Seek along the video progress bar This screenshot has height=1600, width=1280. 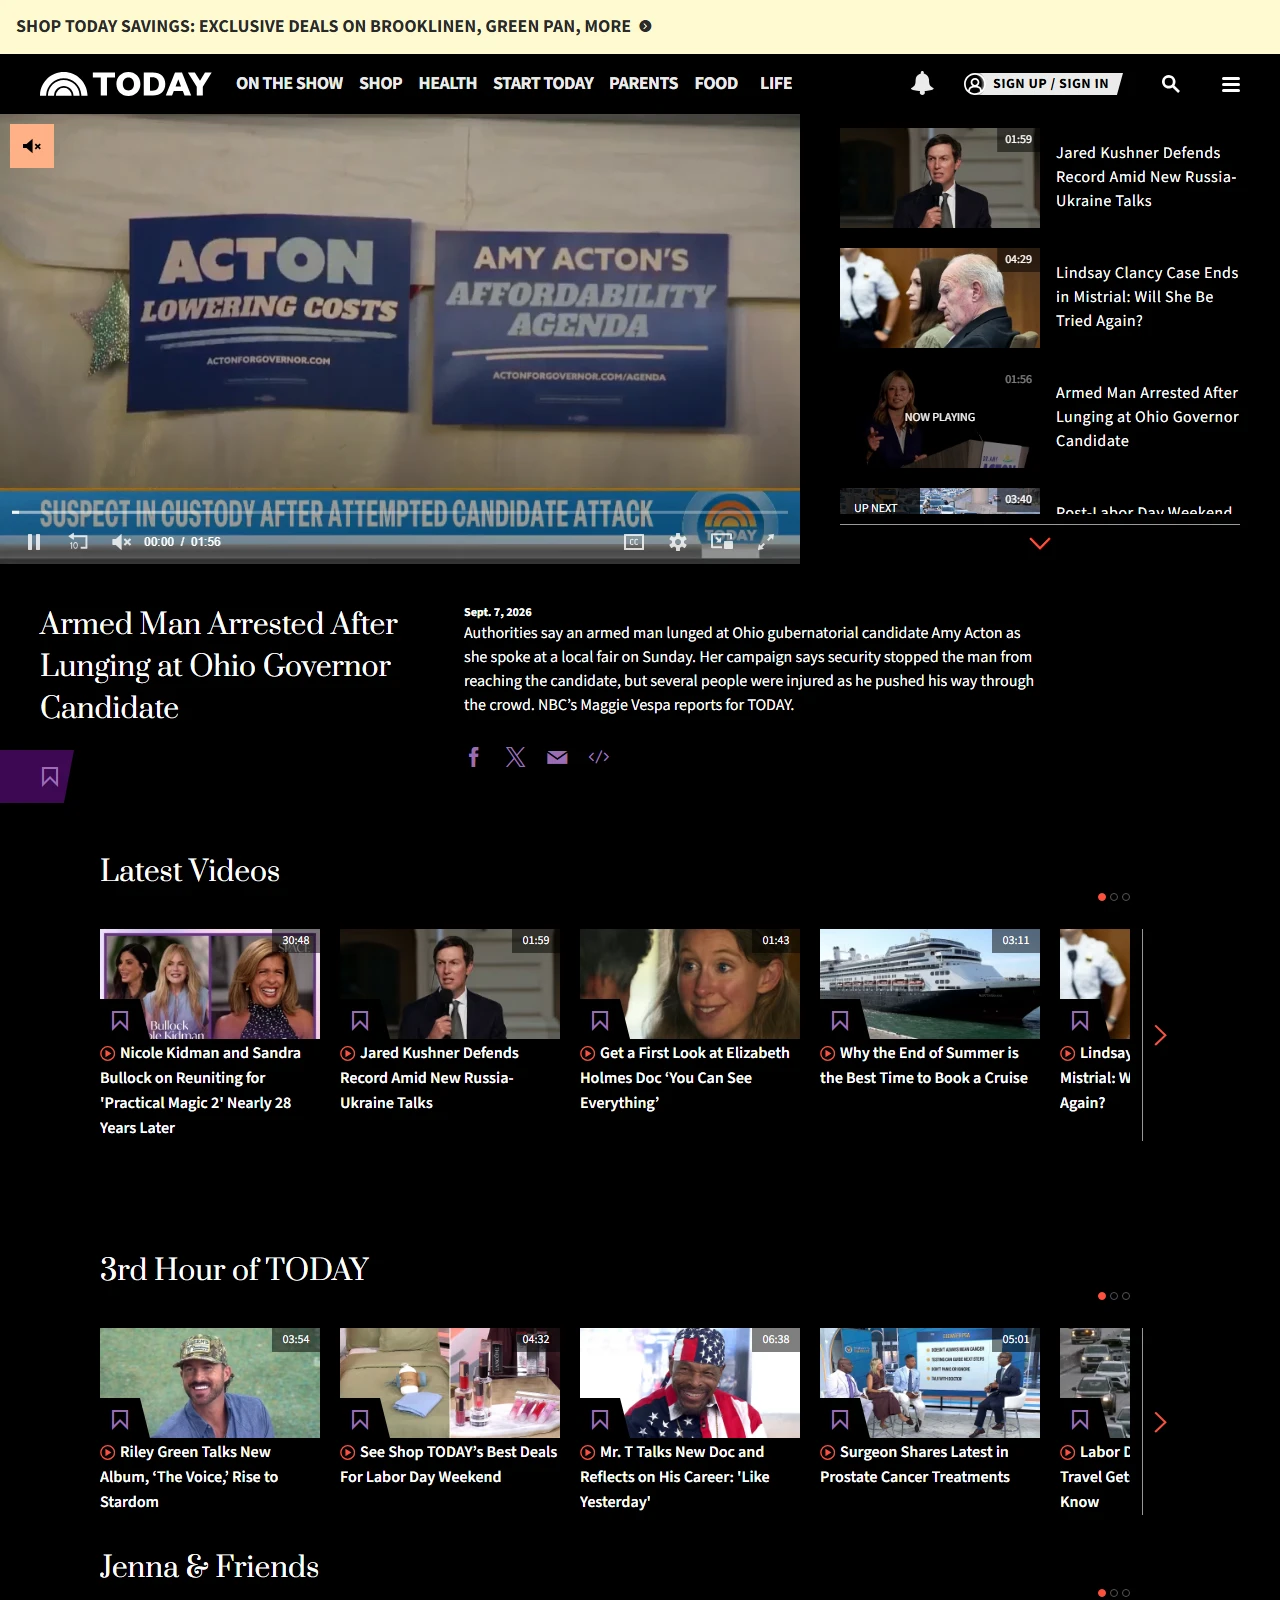click(x=400, y=512)
